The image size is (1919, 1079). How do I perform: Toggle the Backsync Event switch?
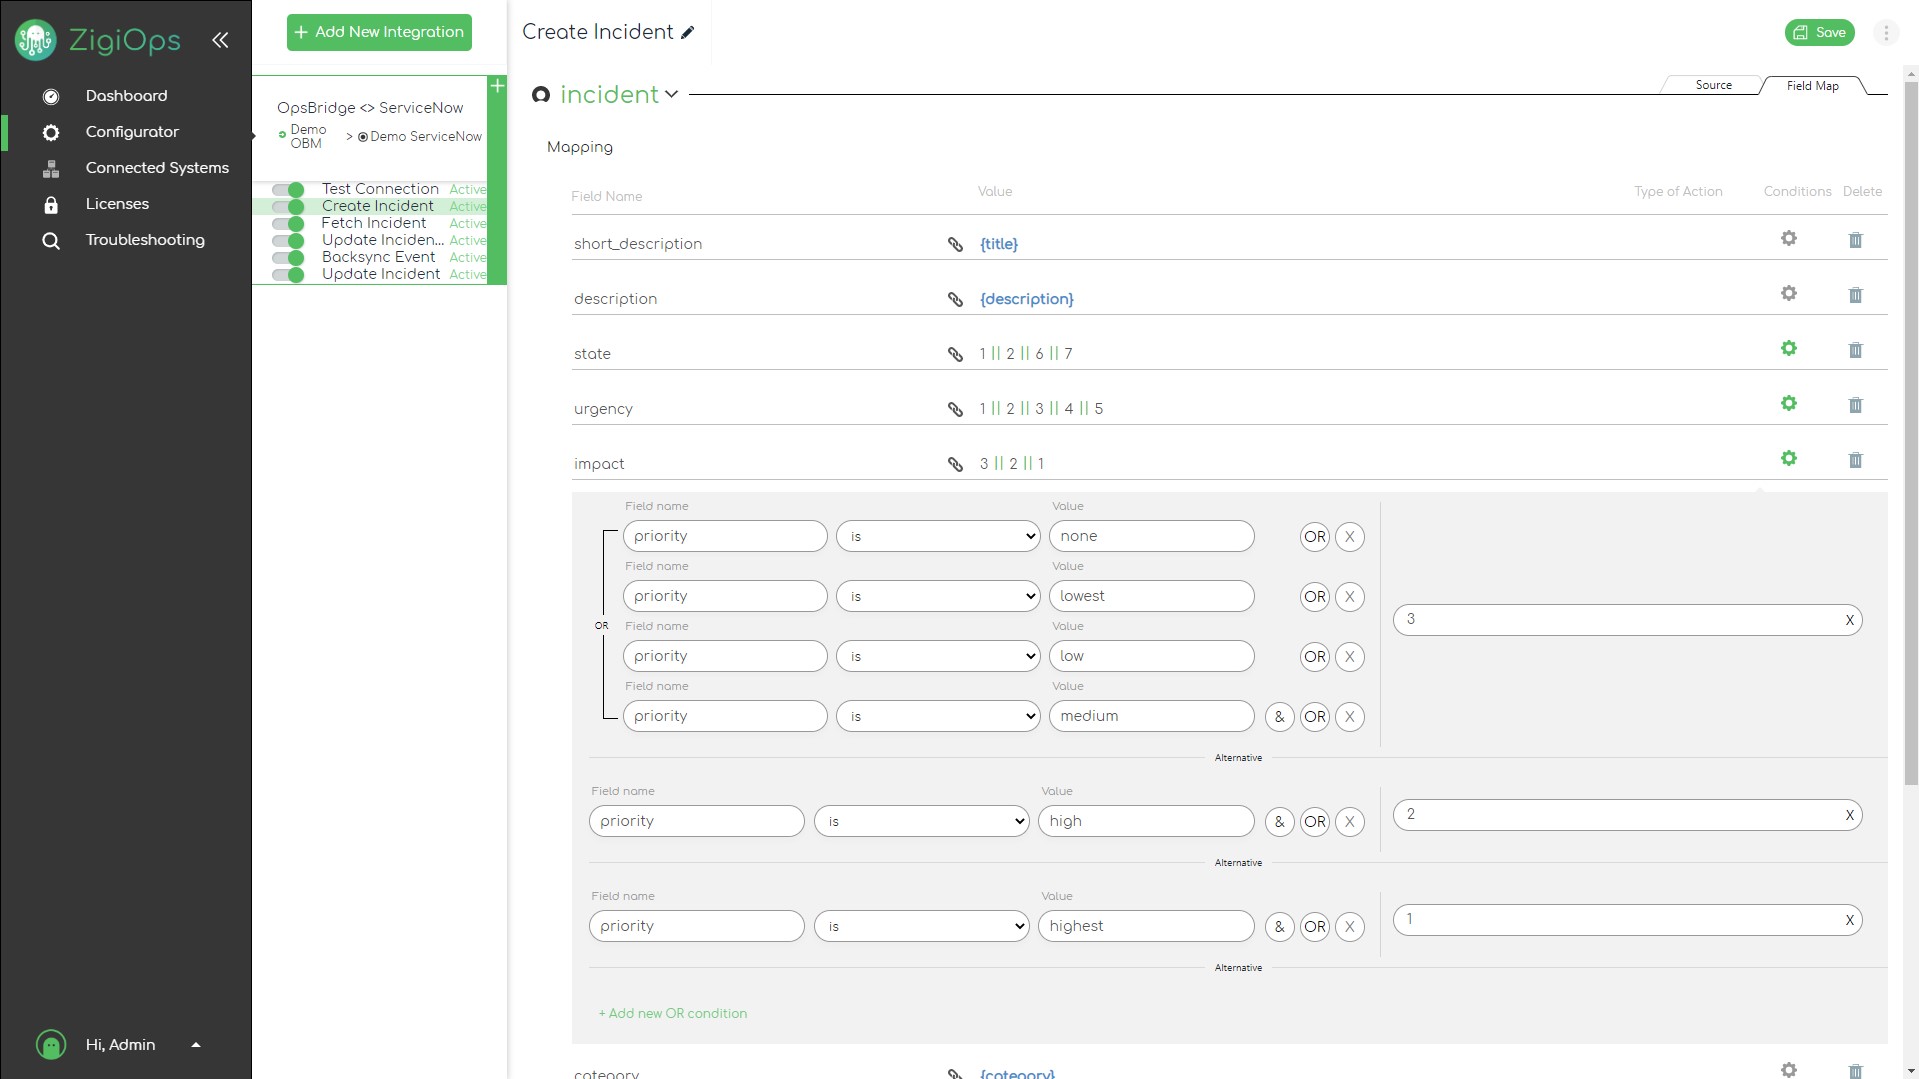click(x=289, y=258)
